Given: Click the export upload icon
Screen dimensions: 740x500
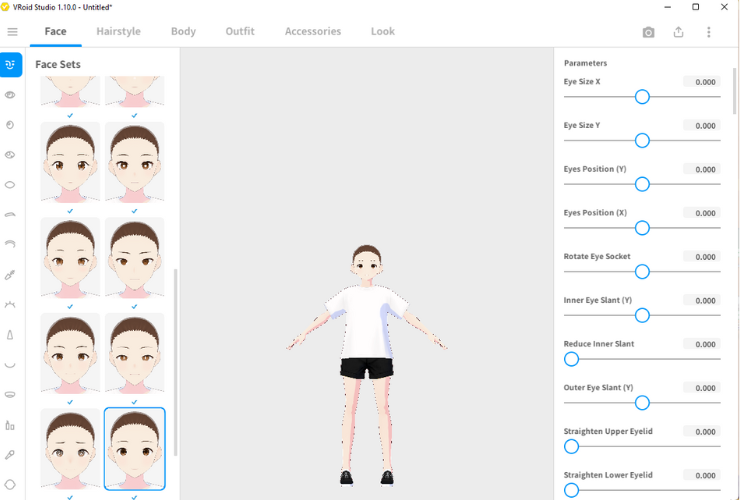Looking at the screenshot, I should [x=678, y=32].
